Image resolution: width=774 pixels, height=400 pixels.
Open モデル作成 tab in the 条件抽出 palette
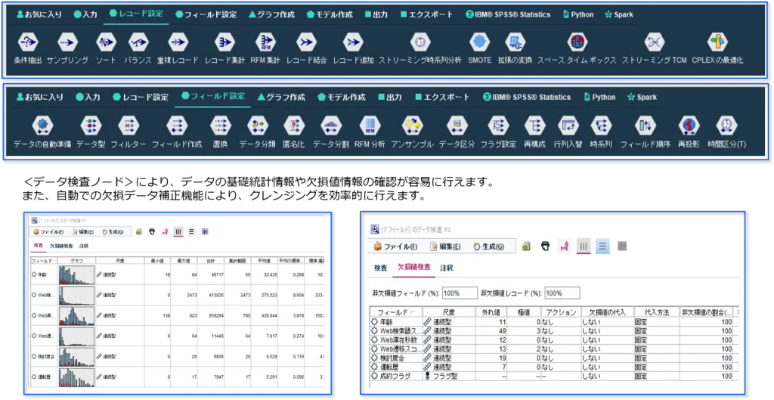[x=330, y=15]
